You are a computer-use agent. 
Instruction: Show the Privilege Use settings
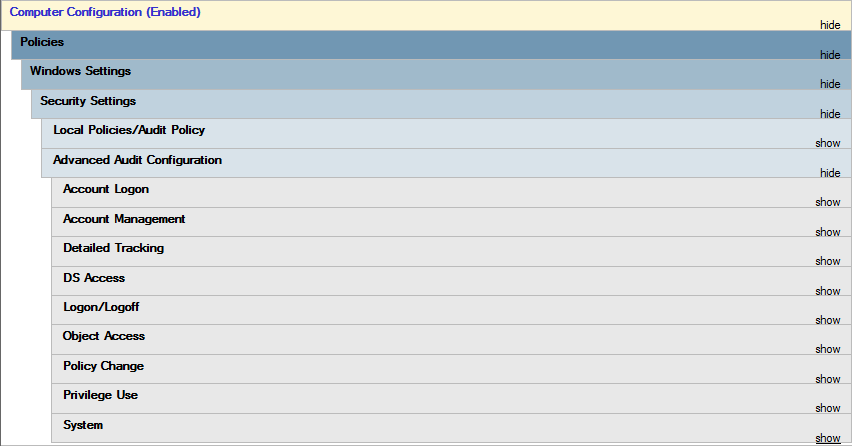coord(827,408)
